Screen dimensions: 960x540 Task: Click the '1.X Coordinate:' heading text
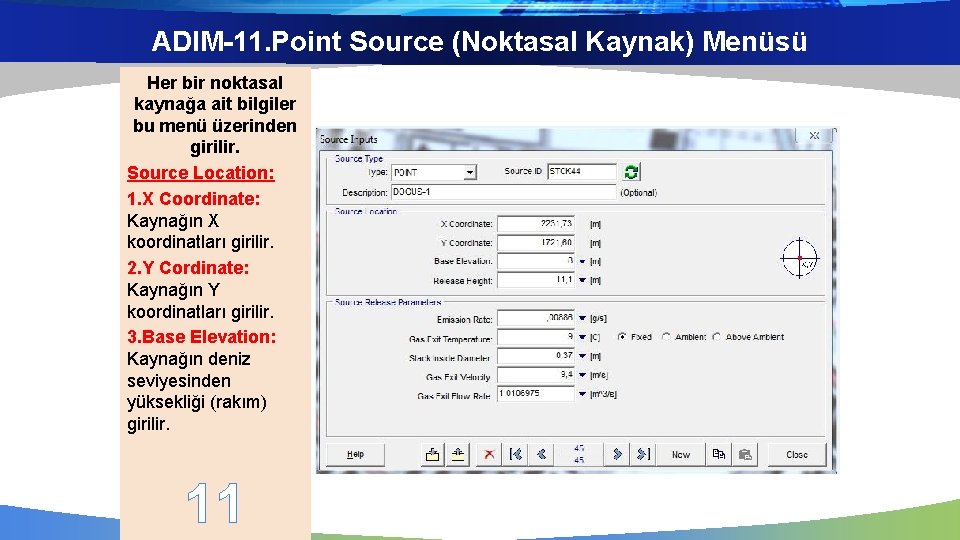193,199
